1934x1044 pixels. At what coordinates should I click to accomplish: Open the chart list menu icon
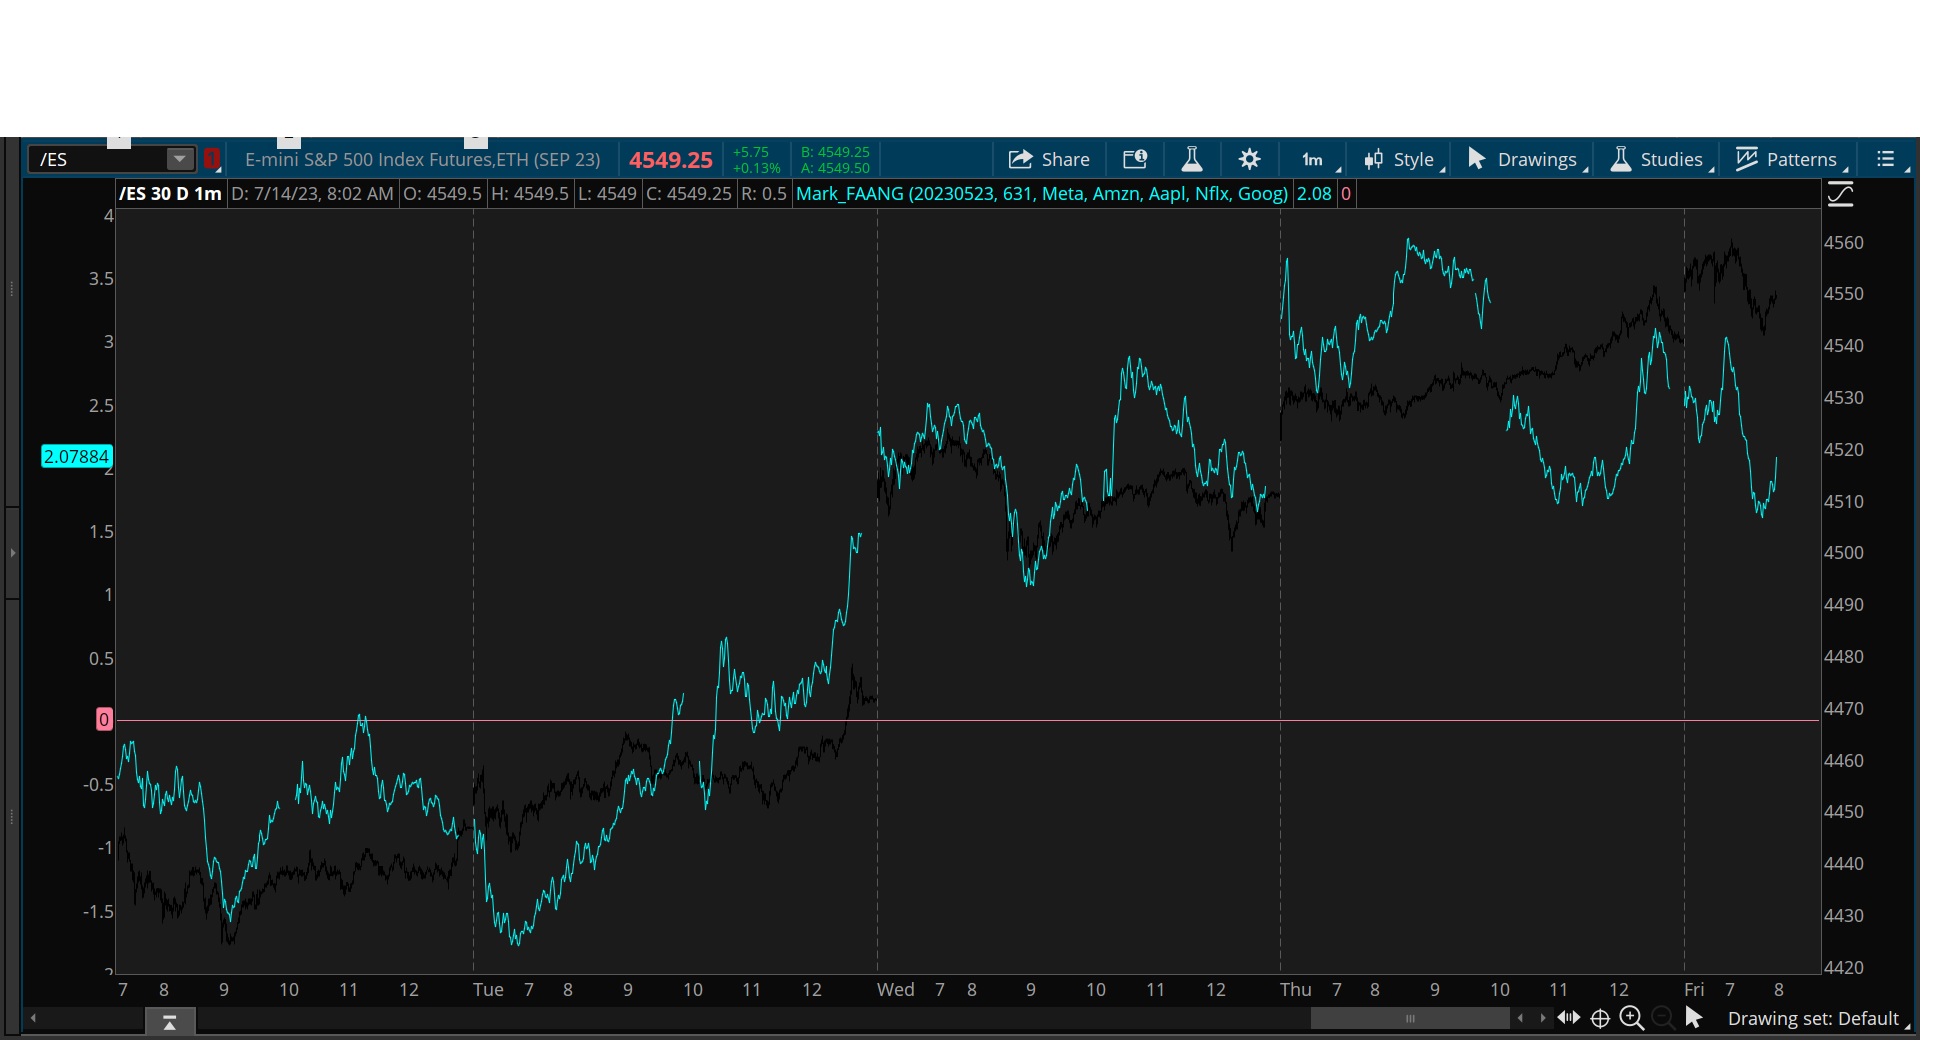pos(1886,159)
